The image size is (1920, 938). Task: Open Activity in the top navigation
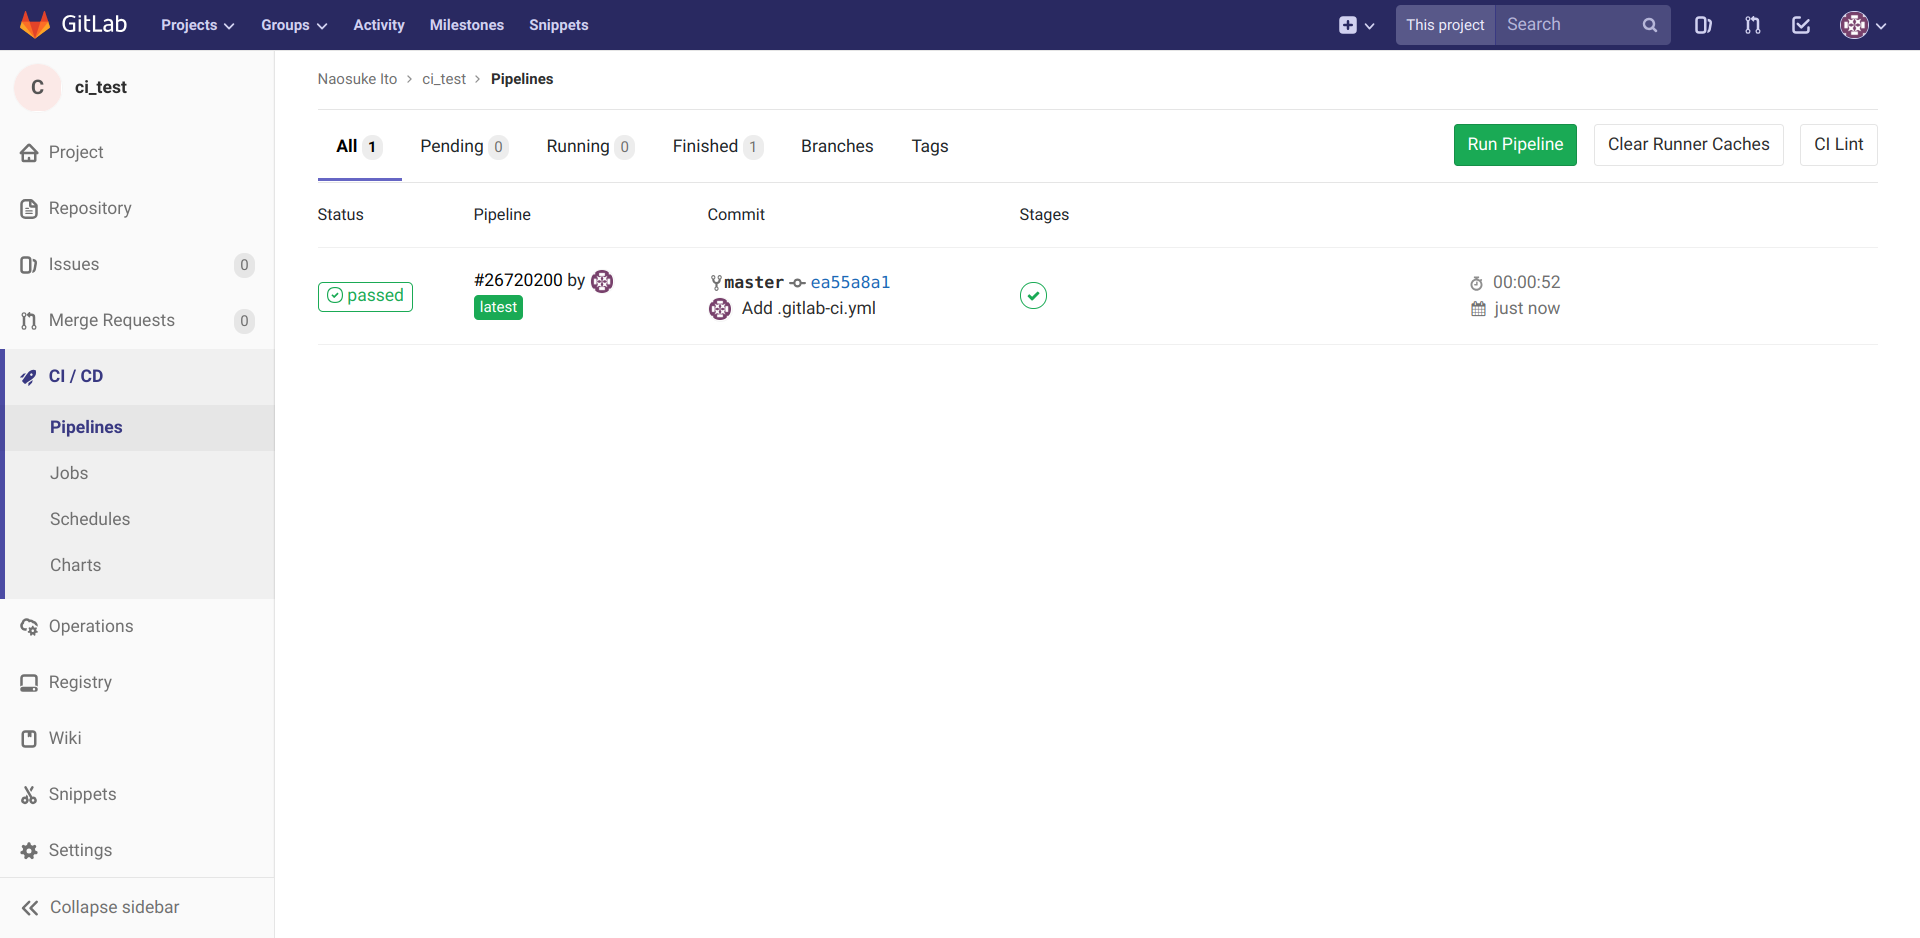tap(379, 25)
